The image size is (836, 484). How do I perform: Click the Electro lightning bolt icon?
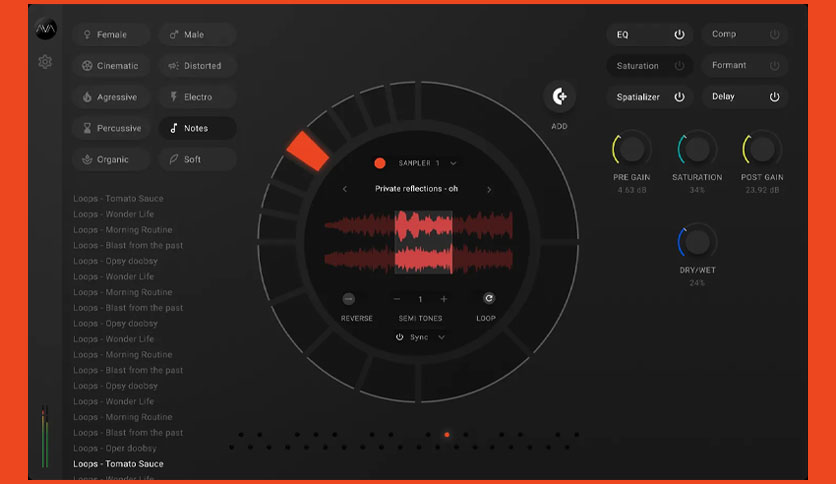[x=174, y=96]
